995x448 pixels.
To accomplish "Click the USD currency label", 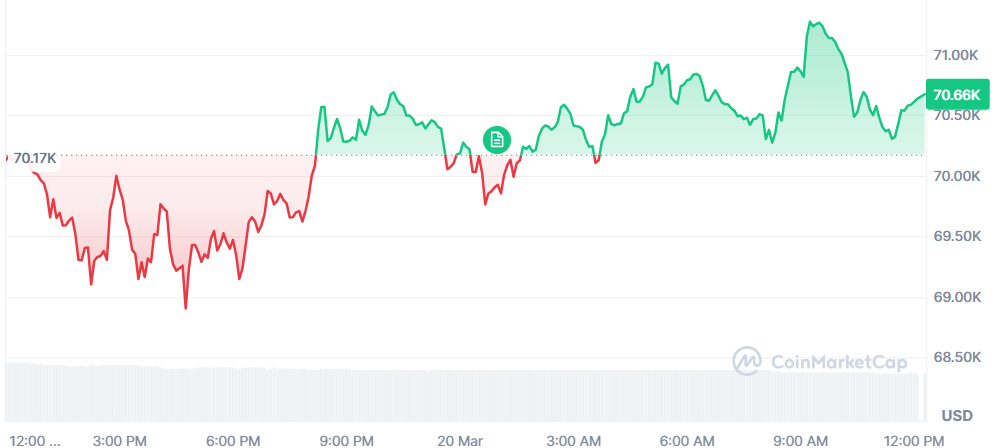I will click(x=958, y=415).
